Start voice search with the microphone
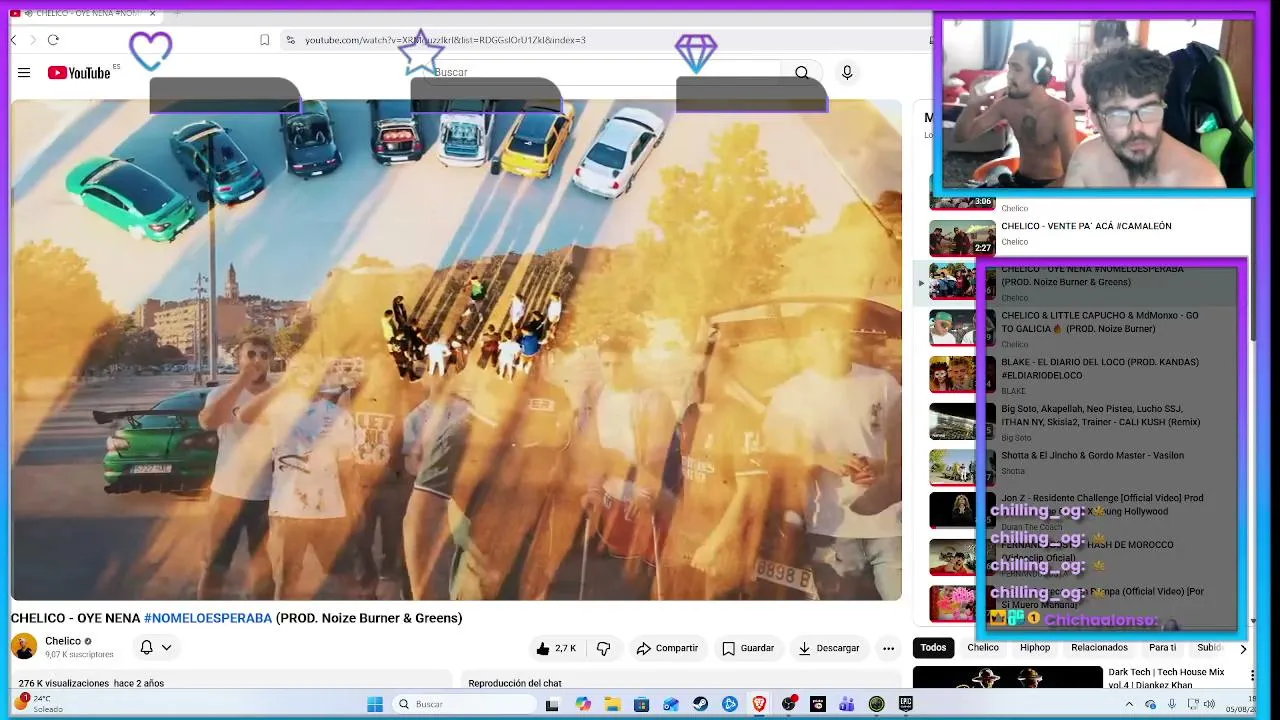The image size is (1280, 720). [x=847, y=73]
